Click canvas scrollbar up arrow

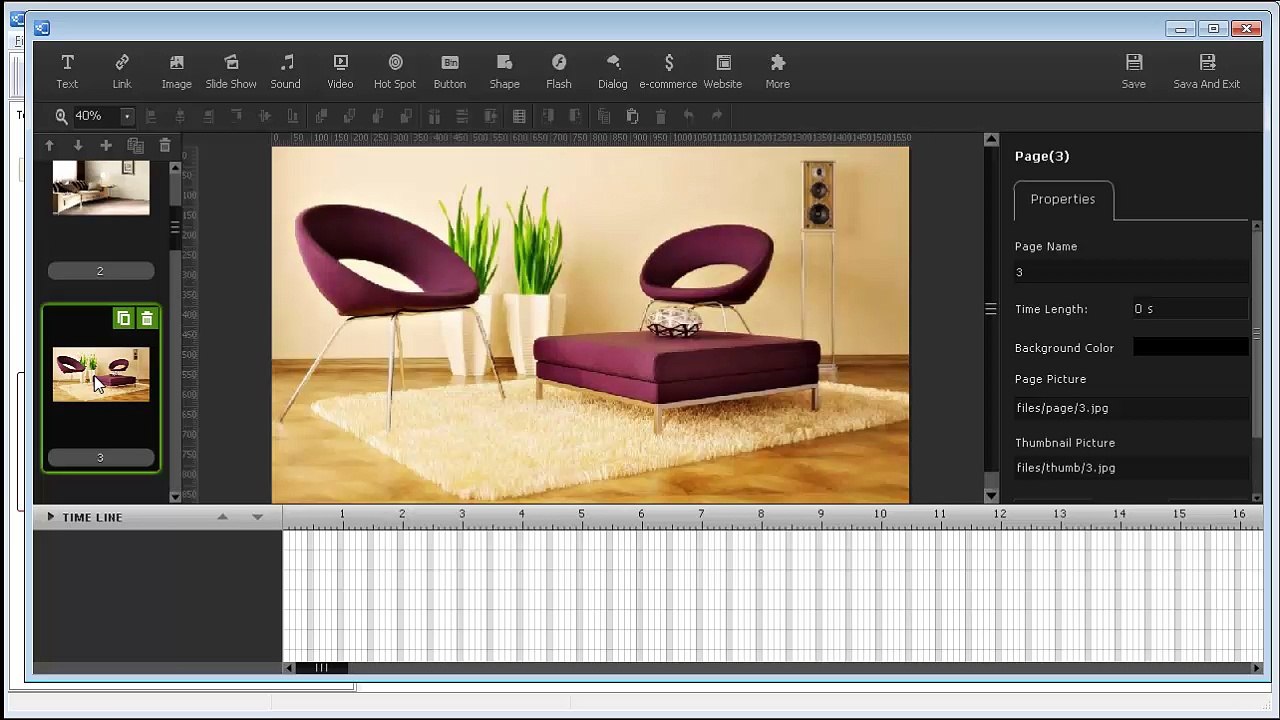(x=991, y=140)
